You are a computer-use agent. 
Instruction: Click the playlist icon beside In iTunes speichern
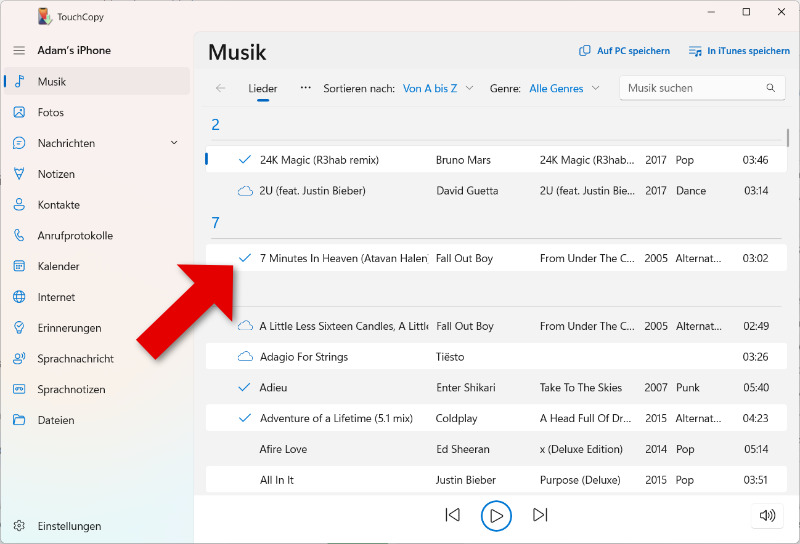(x=695, y=51)
